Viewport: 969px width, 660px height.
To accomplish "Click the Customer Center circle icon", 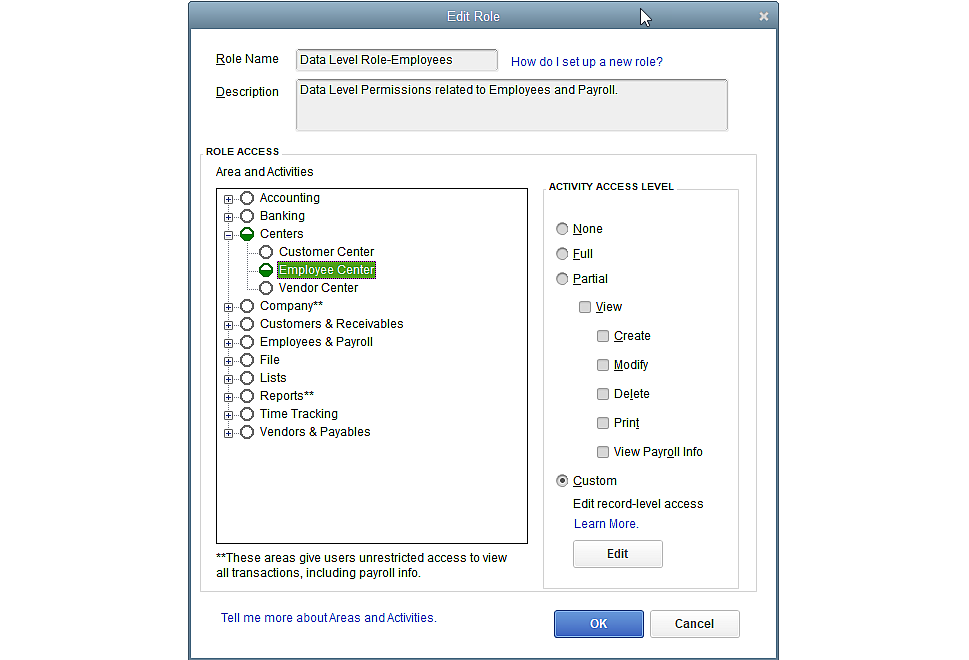I will pos(266,252).
